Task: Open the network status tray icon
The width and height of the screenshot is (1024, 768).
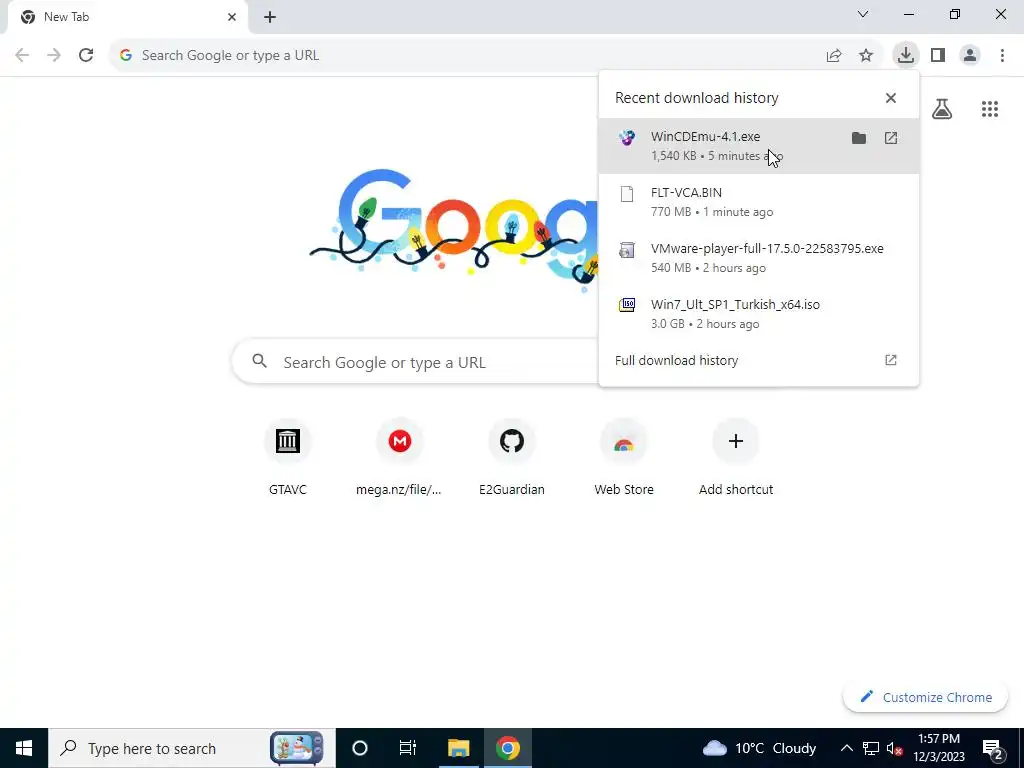Action: [x=871, y=748]
